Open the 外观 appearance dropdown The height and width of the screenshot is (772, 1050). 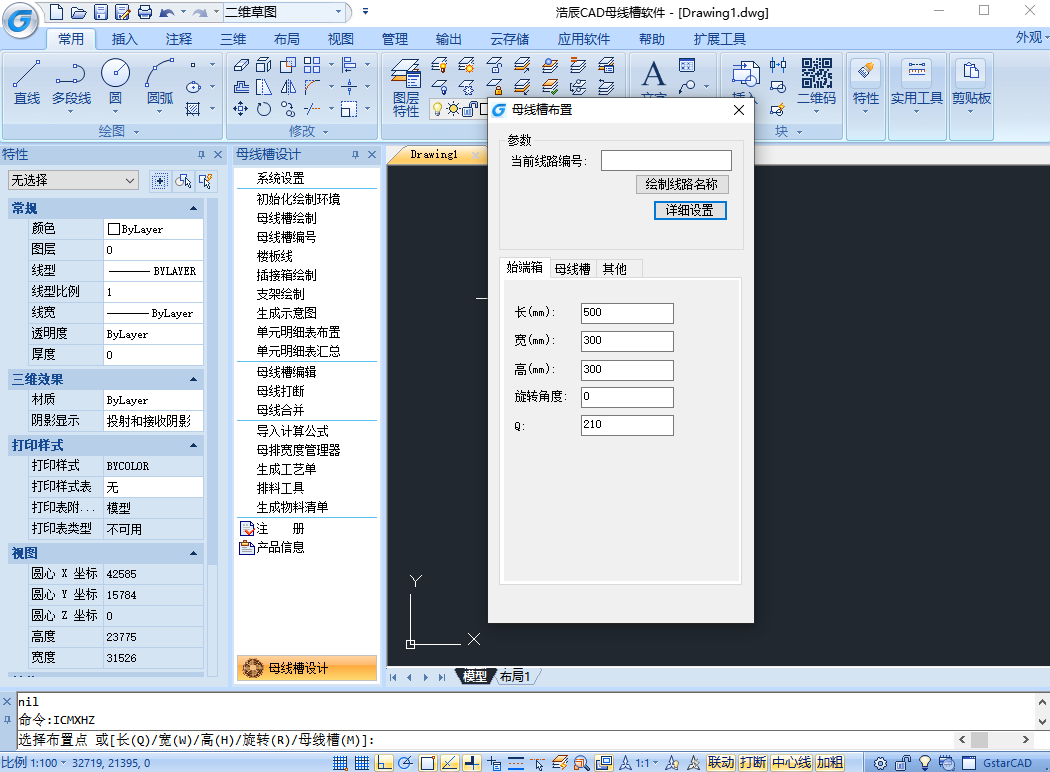coord(1031,37)
